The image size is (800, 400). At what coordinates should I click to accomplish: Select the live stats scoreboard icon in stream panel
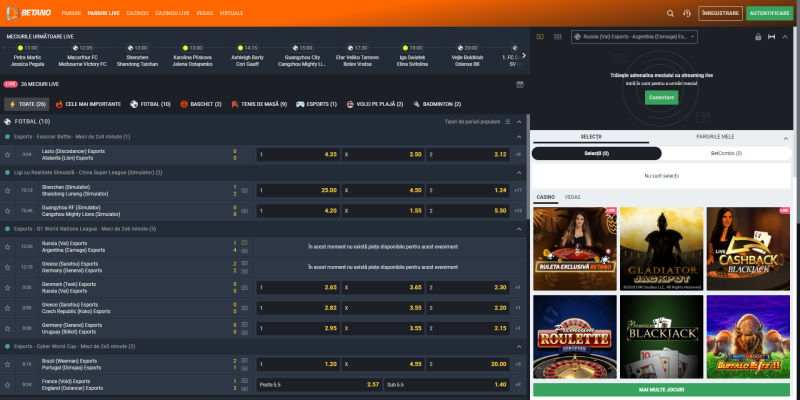pos(558,37)
